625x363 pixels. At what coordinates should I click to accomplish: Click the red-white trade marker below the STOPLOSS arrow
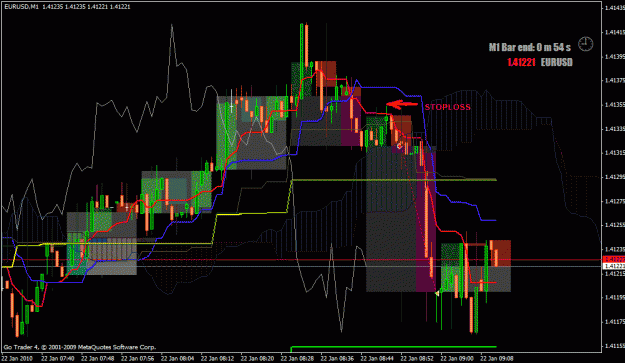[x=399, y=146]
